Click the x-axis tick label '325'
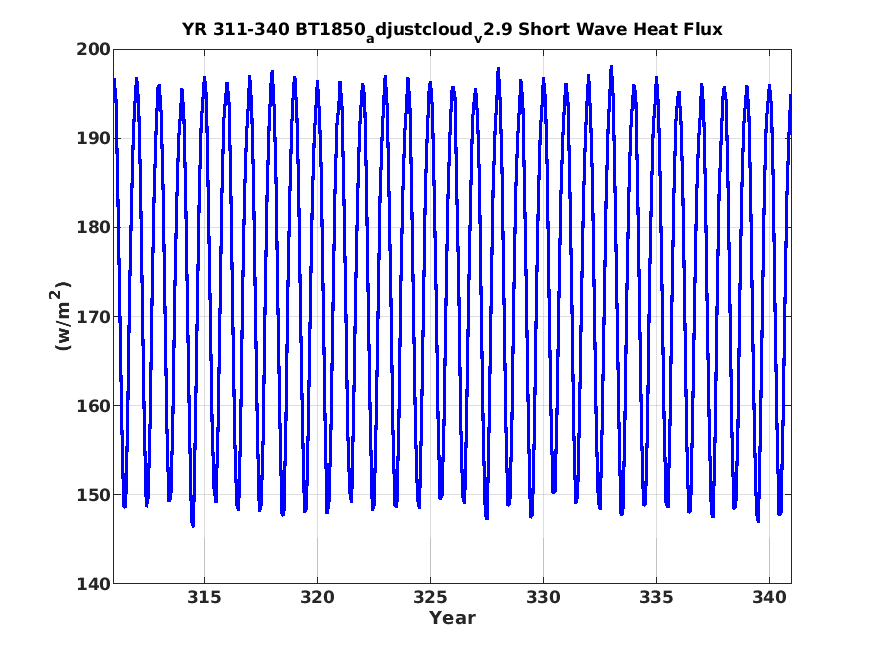Viewport: 875px width, 656px height. point(430,597)
